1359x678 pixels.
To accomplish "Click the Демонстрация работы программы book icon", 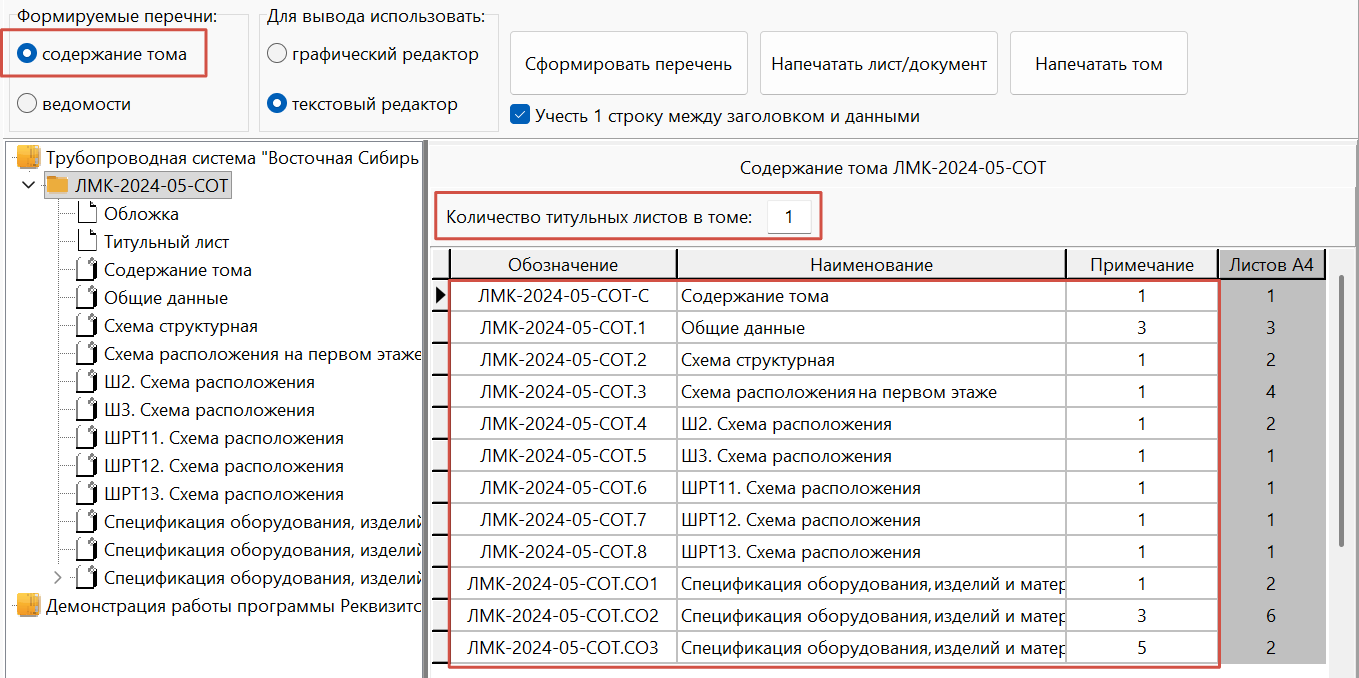I will [x=28, y=605].
